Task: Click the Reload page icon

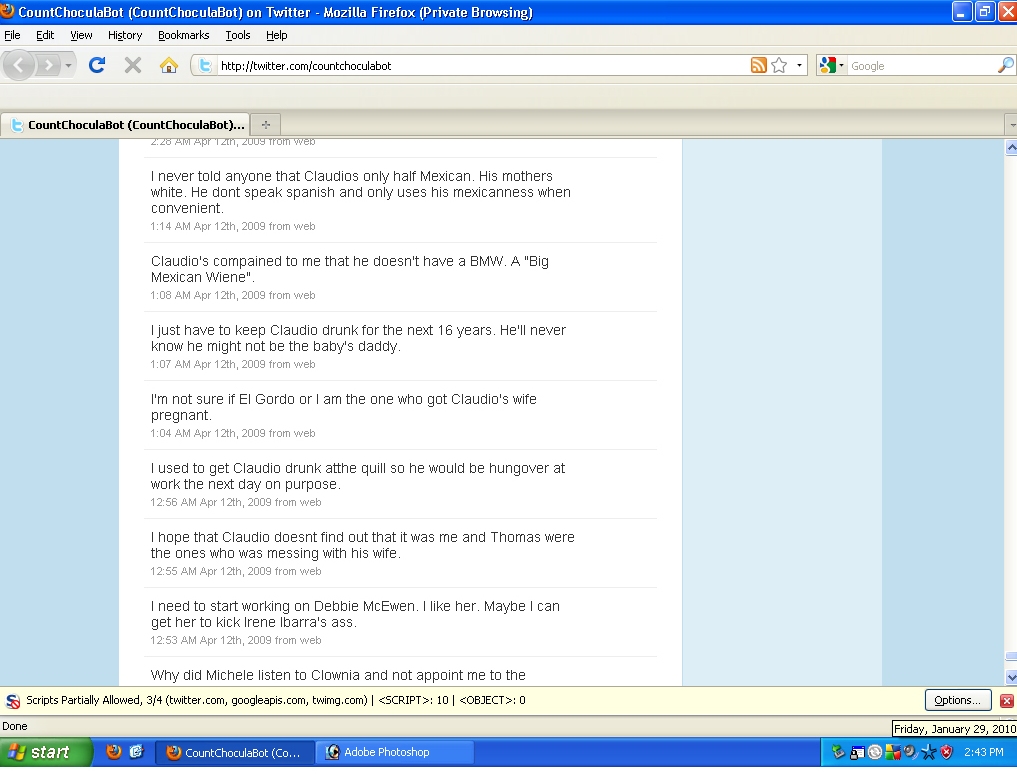Action: click(97, 65)
